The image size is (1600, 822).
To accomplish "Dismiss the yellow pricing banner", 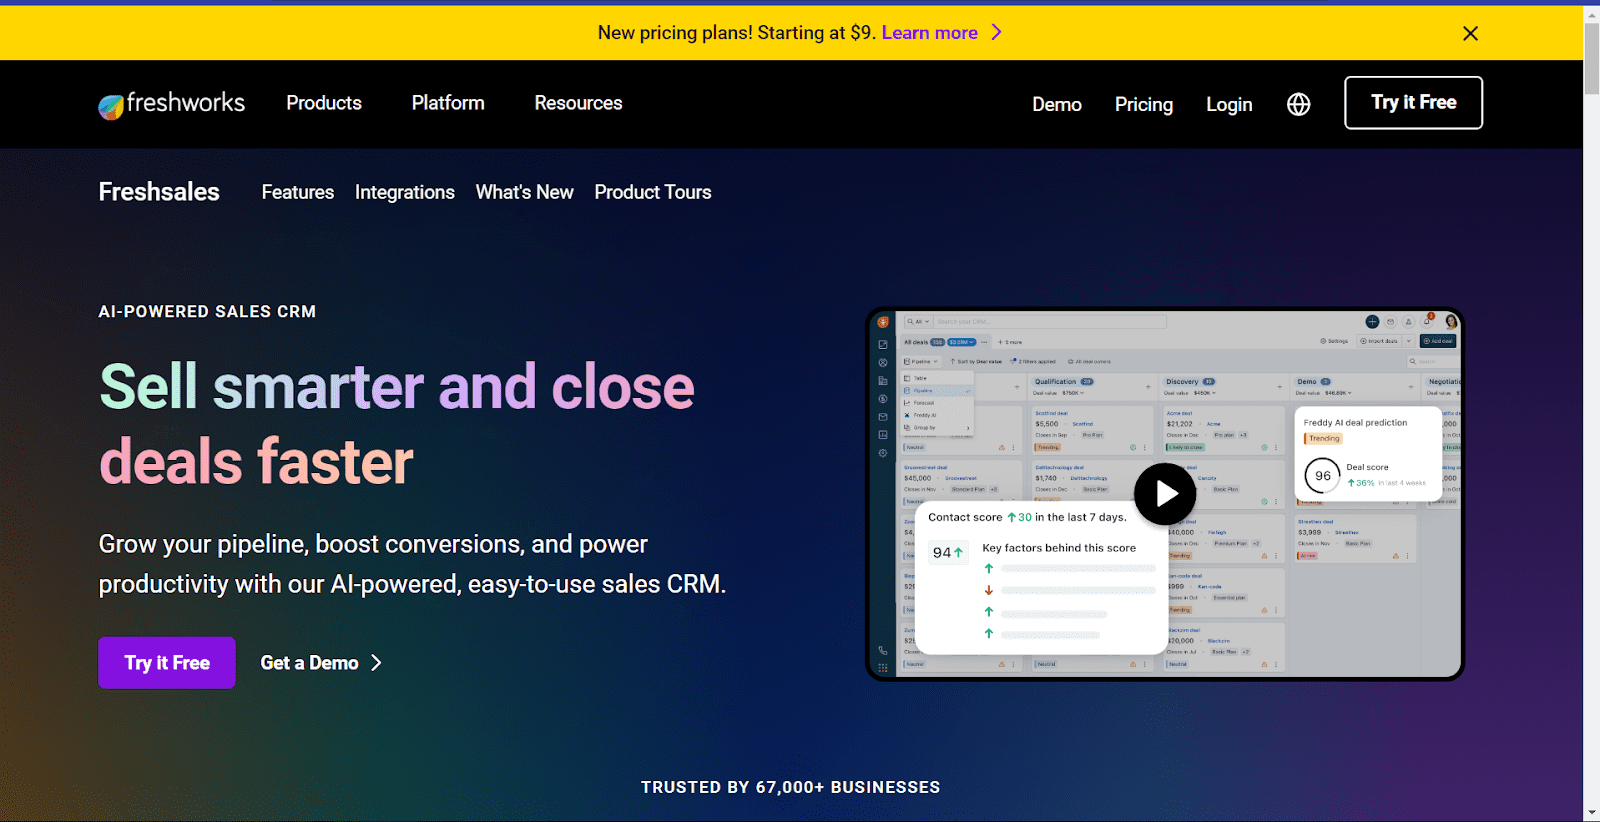I will (x=1470, y=33).
